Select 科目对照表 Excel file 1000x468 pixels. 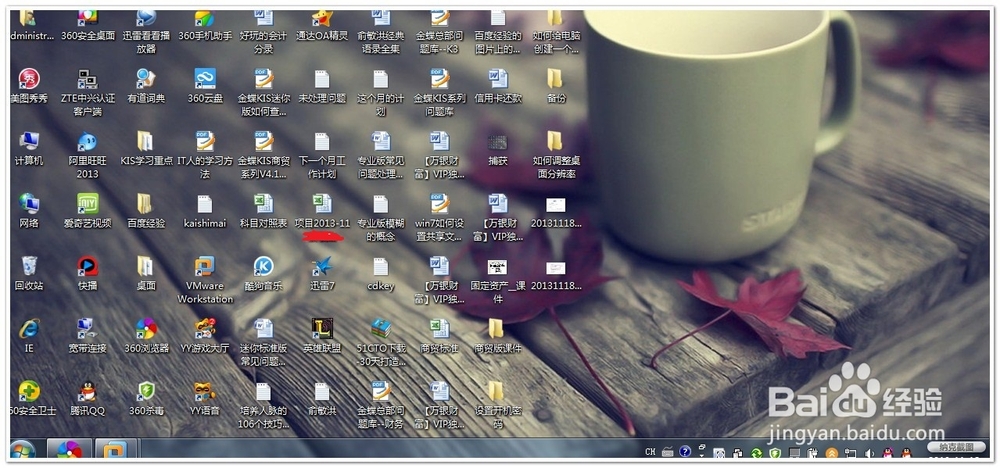click(x=263, y=211)
